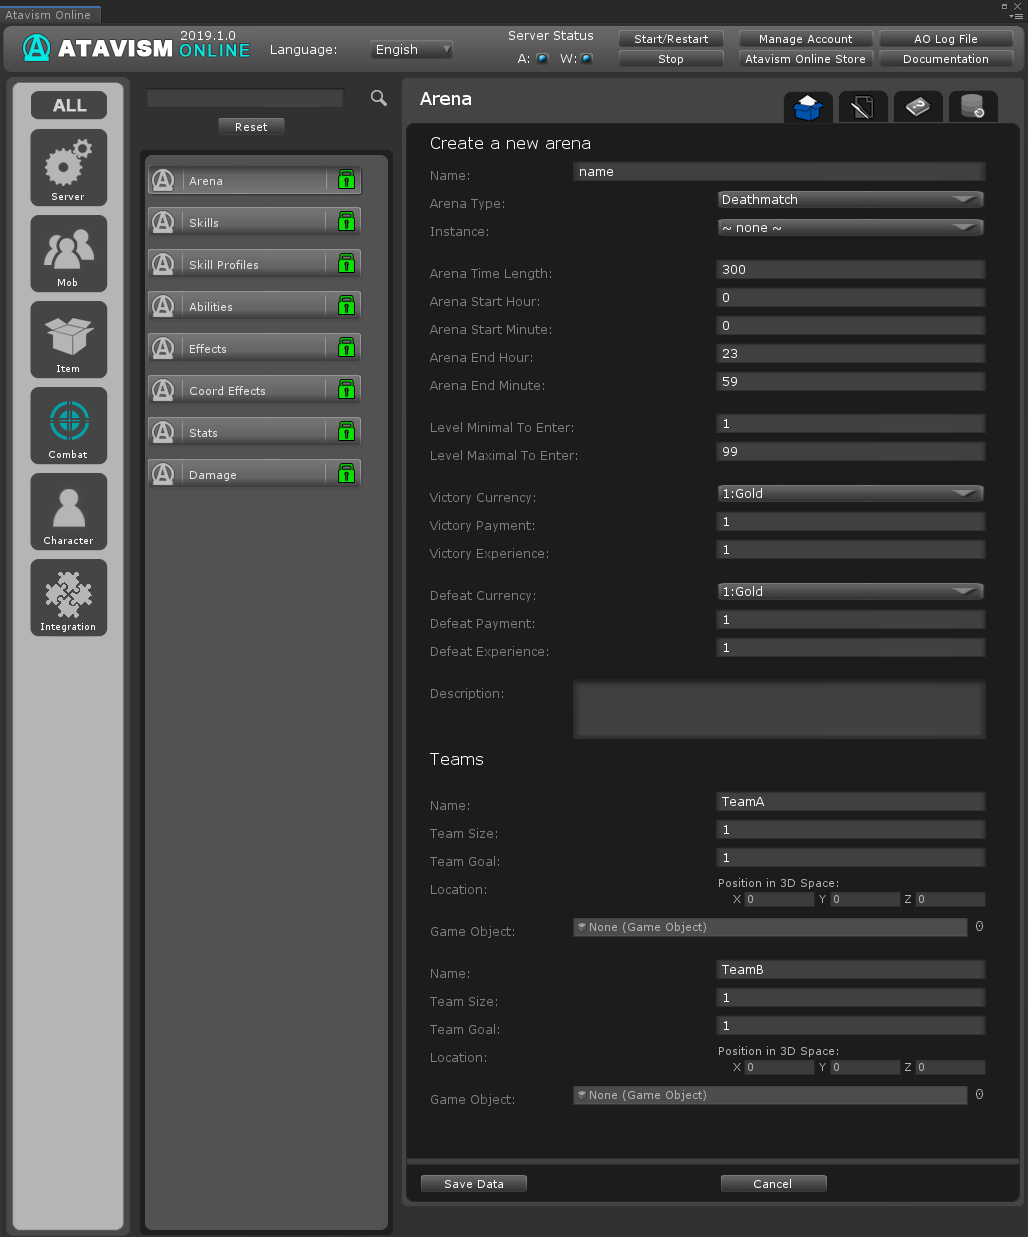Open the Arena Type Deathmatch dropdown
The width and height of the screenshot is (1028, 1237).
[x=850, y=200]
